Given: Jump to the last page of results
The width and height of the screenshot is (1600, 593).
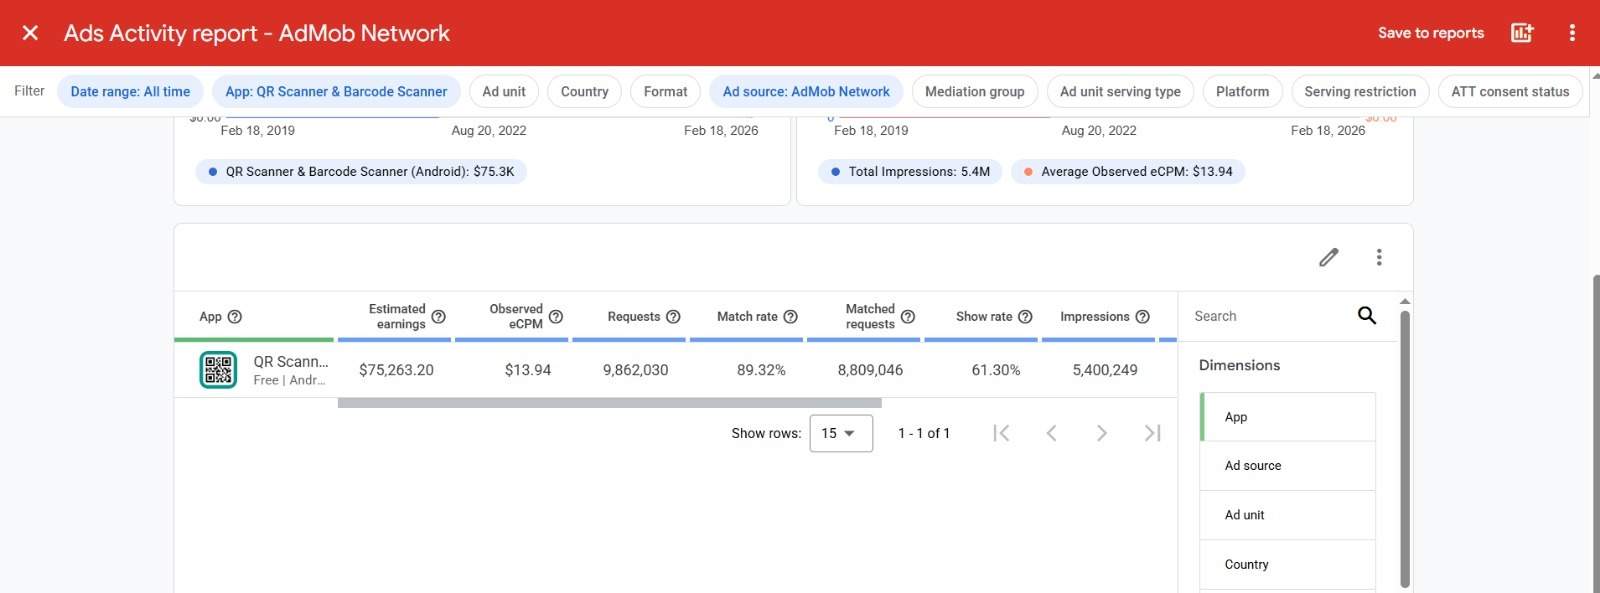Looking at the screenshot, I should 1152,433.
